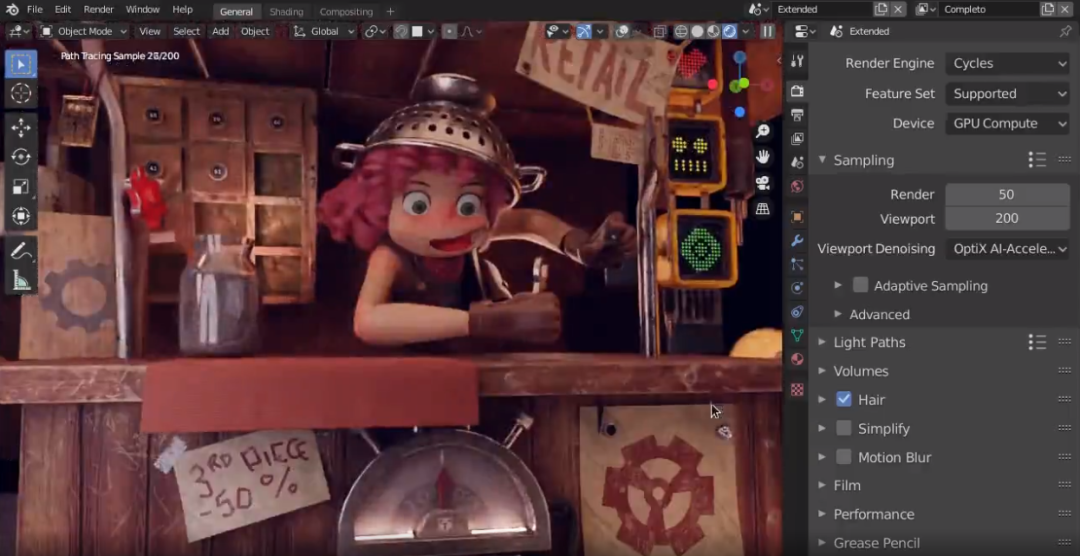
Task: Open the Object Data properties tab
Action: 797,336
